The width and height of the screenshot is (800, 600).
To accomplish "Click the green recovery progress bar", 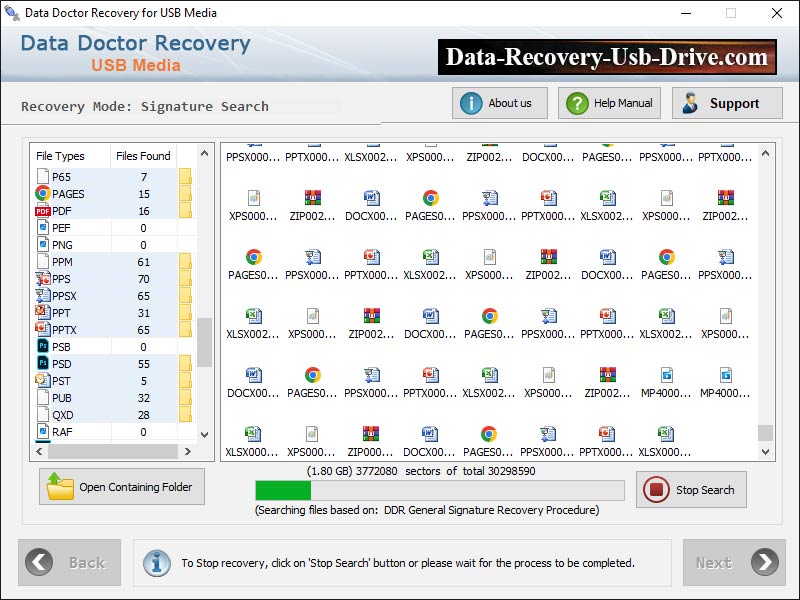I will [283, 490].
